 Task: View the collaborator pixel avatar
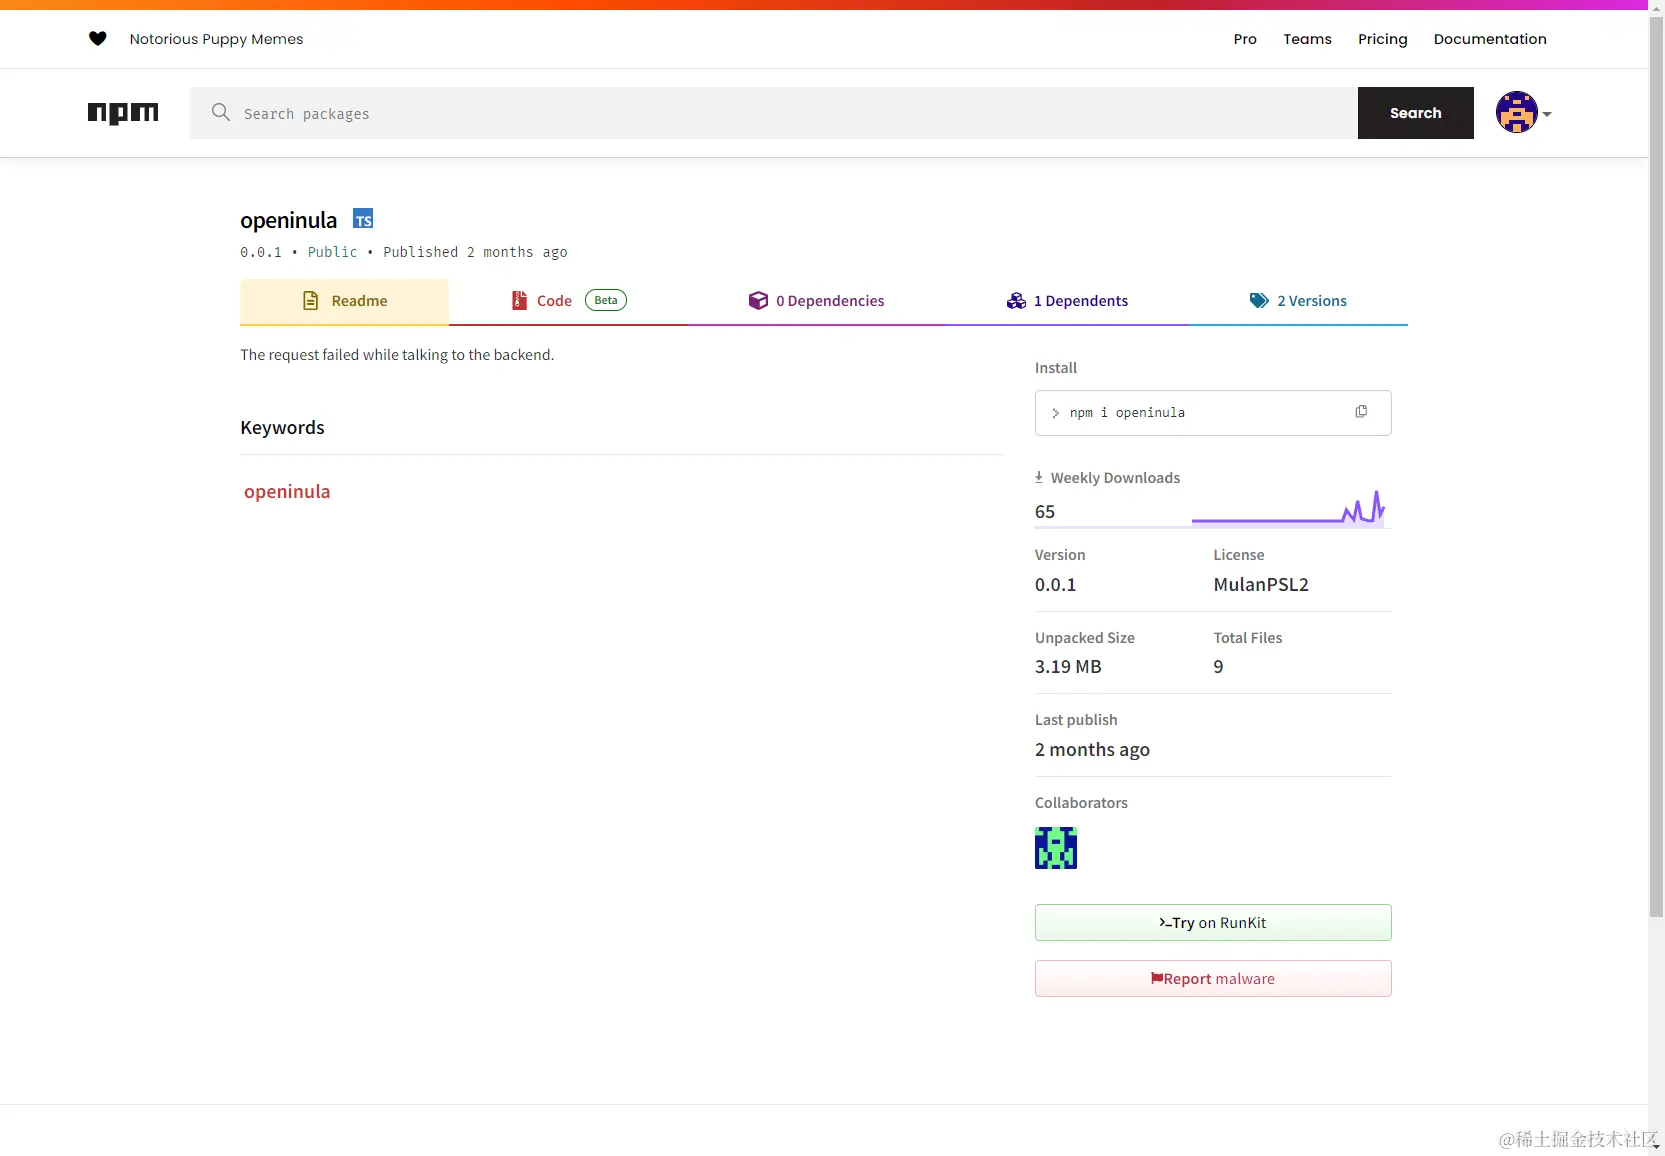tap(1056, 848)
